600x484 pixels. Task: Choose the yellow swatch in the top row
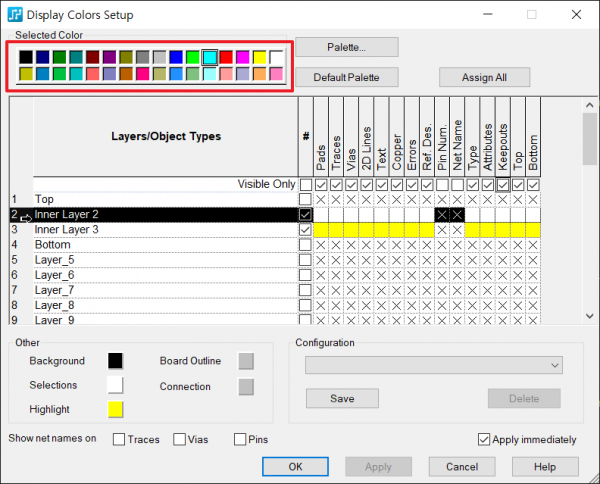[x=260, y=57]
